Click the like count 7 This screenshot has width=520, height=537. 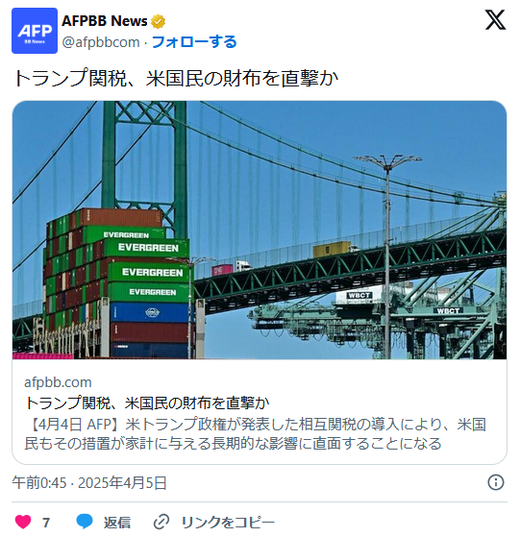46,522
